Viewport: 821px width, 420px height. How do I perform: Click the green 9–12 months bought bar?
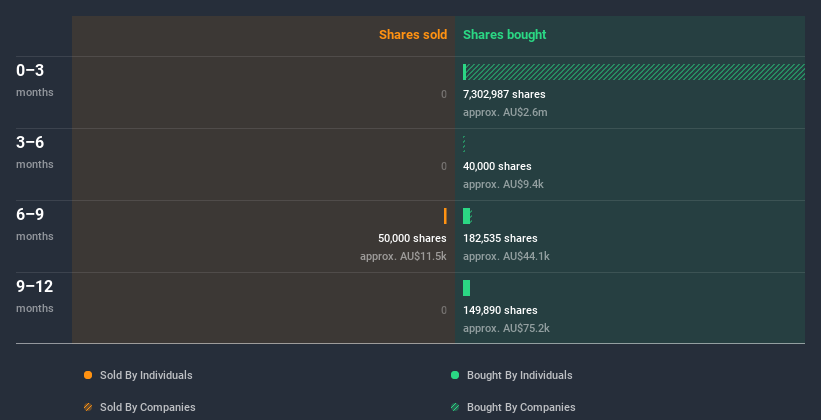(x=467, y=288)
